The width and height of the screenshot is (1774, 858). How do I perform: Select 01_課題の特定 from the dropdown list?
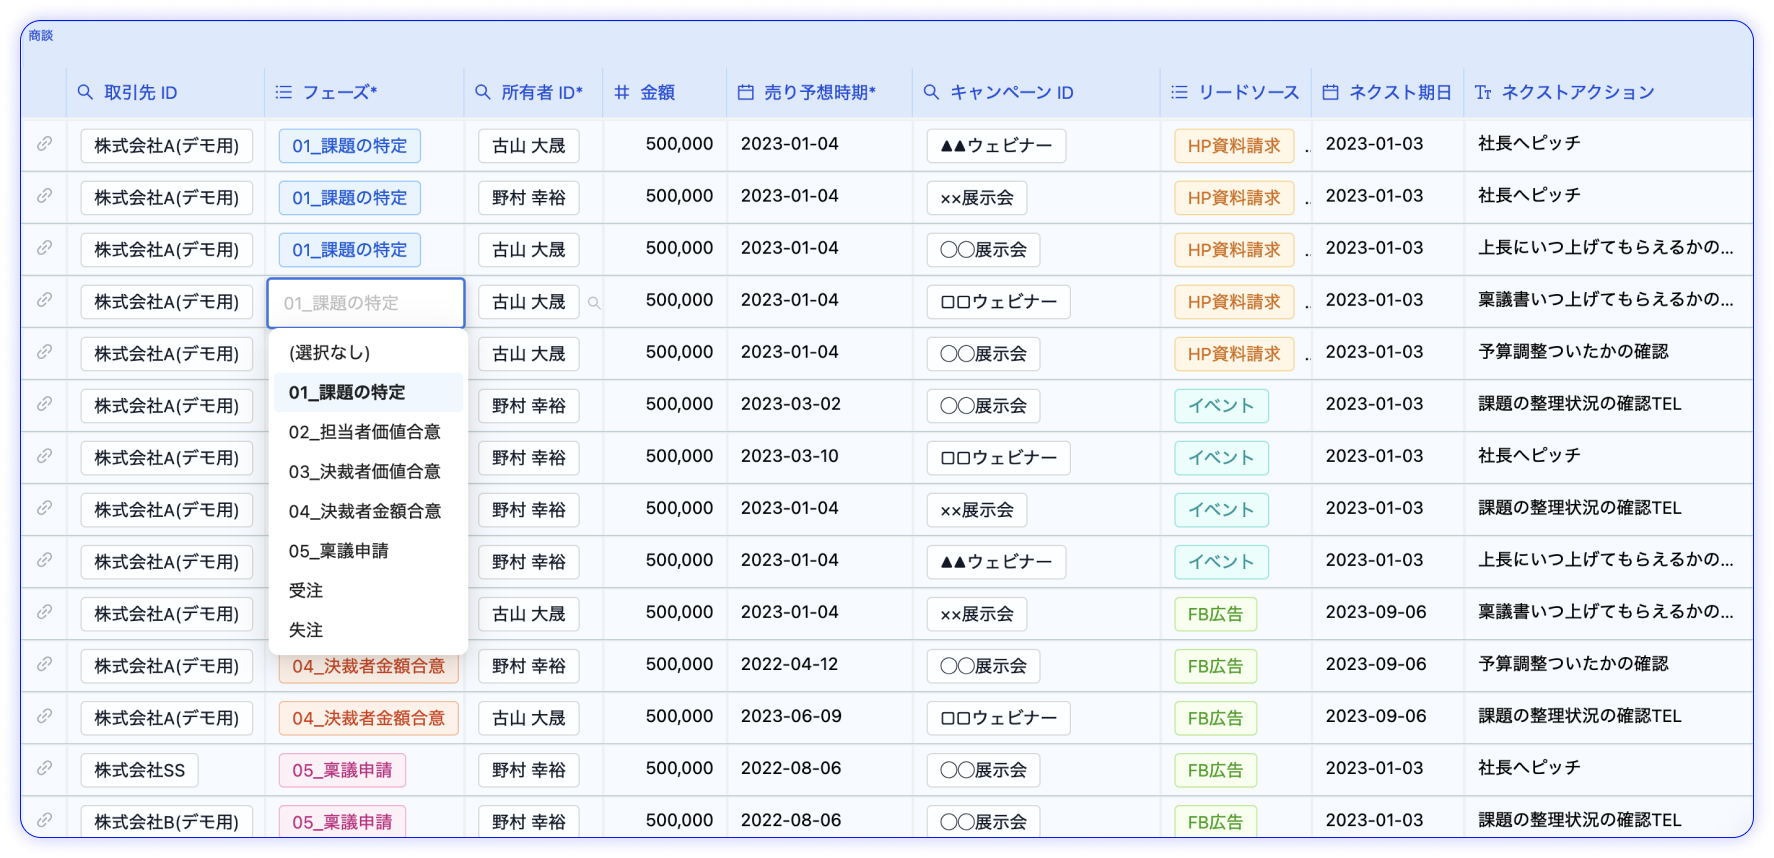tap(368, 393)
